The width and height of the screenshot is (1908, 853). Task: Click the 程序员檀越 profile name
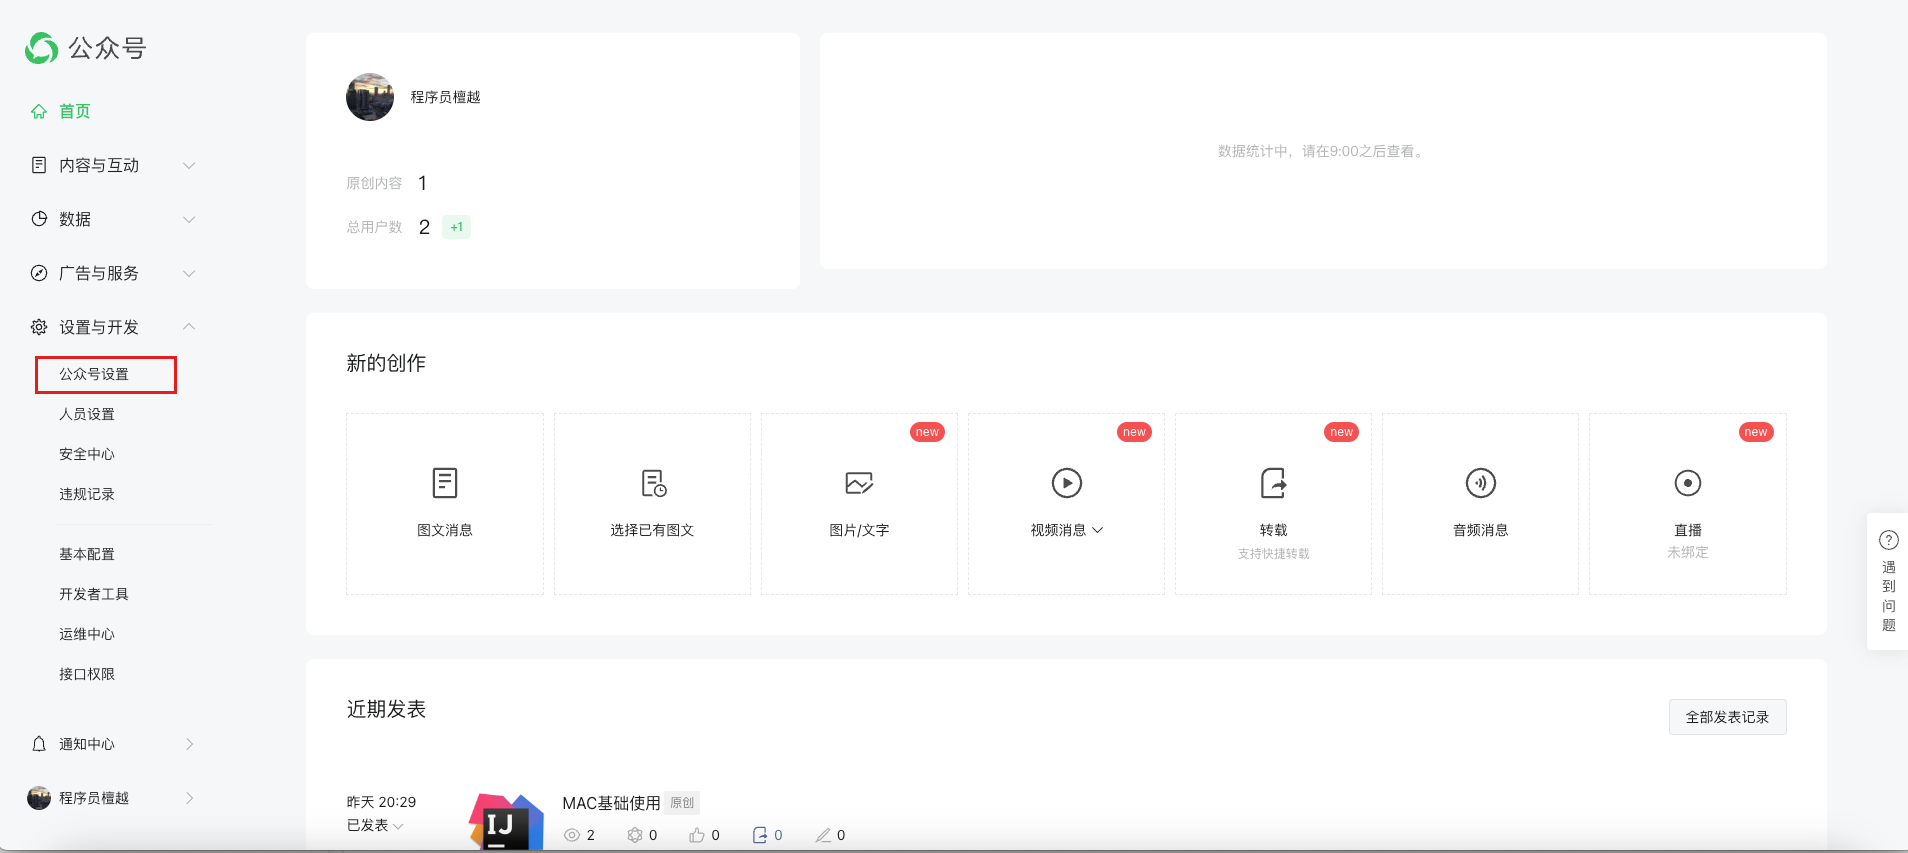[446, 97]
